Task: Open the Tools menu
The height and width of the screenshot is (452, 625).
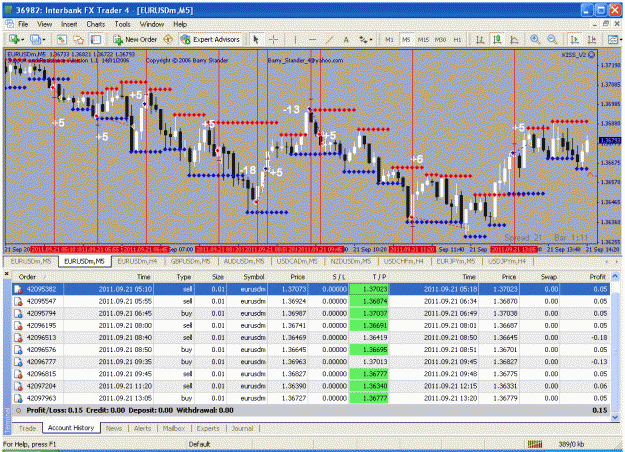Action: 122,24
